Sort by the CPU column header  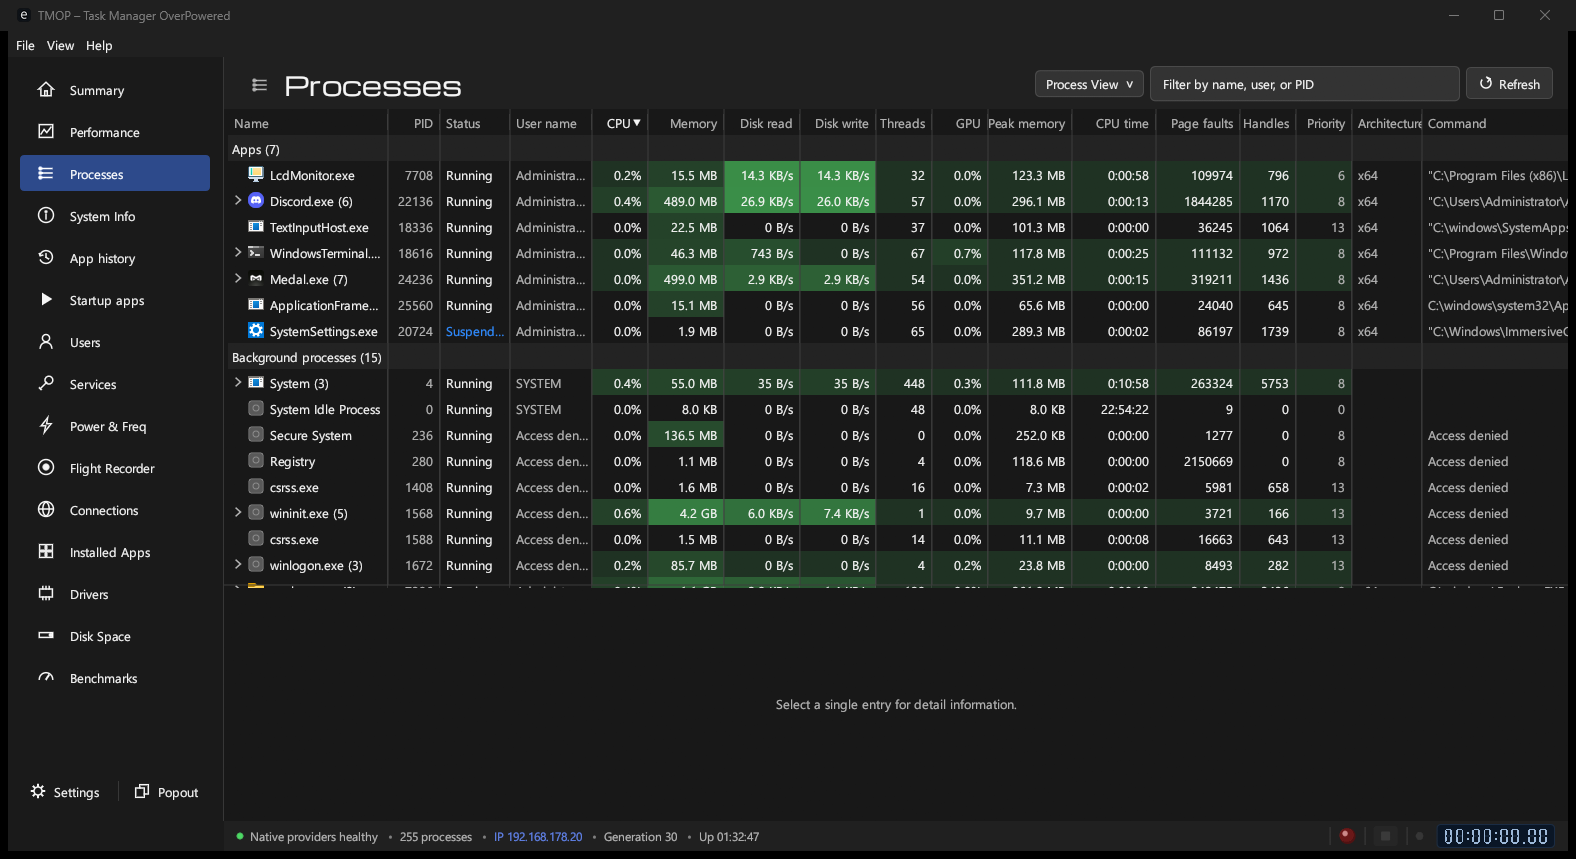coord(620,124)
